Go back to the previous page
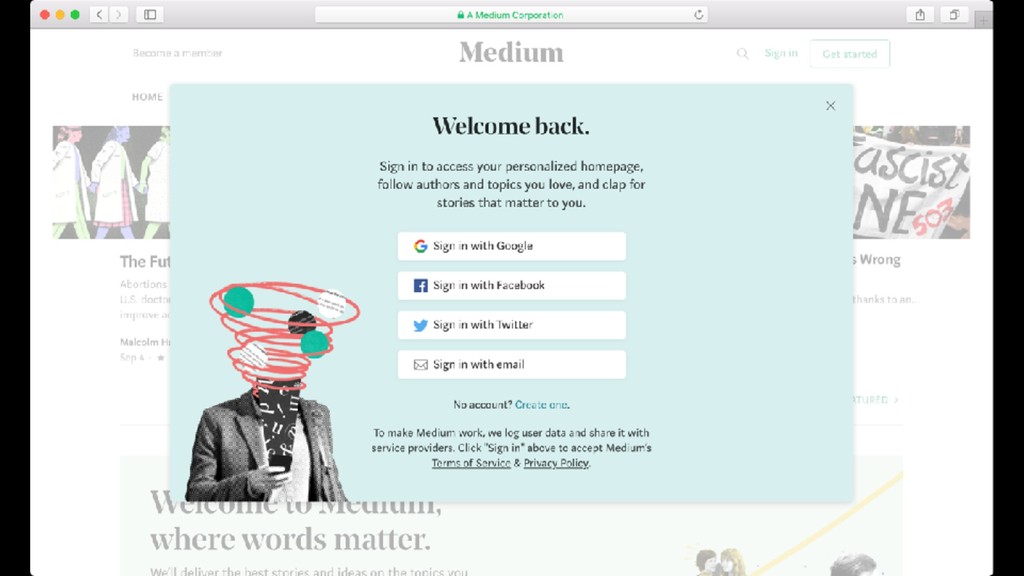The image size is (1024, 576). tap(99, 14)
